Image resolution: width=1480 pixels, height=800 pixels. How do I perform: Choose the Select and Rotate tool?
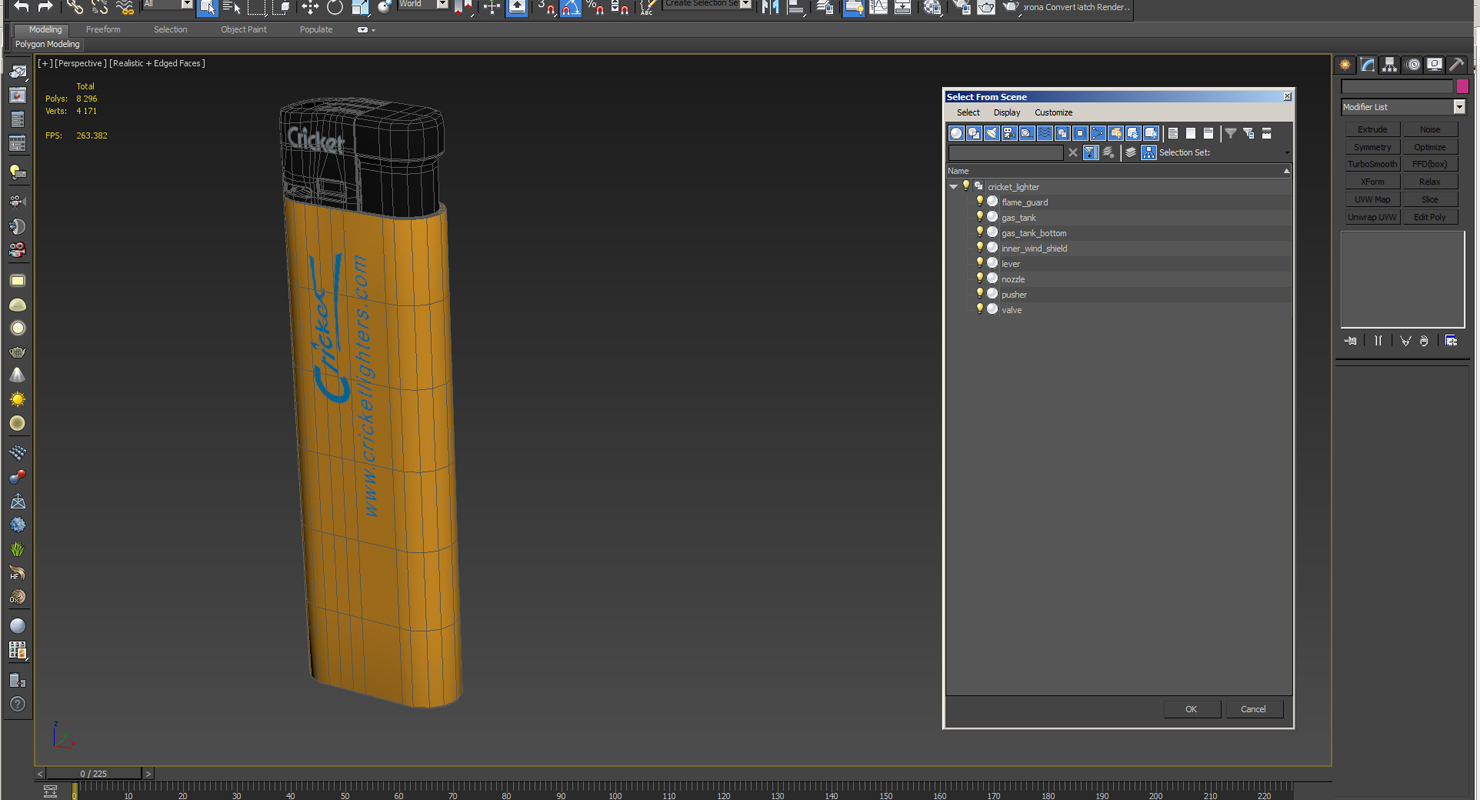coord(335,7)
